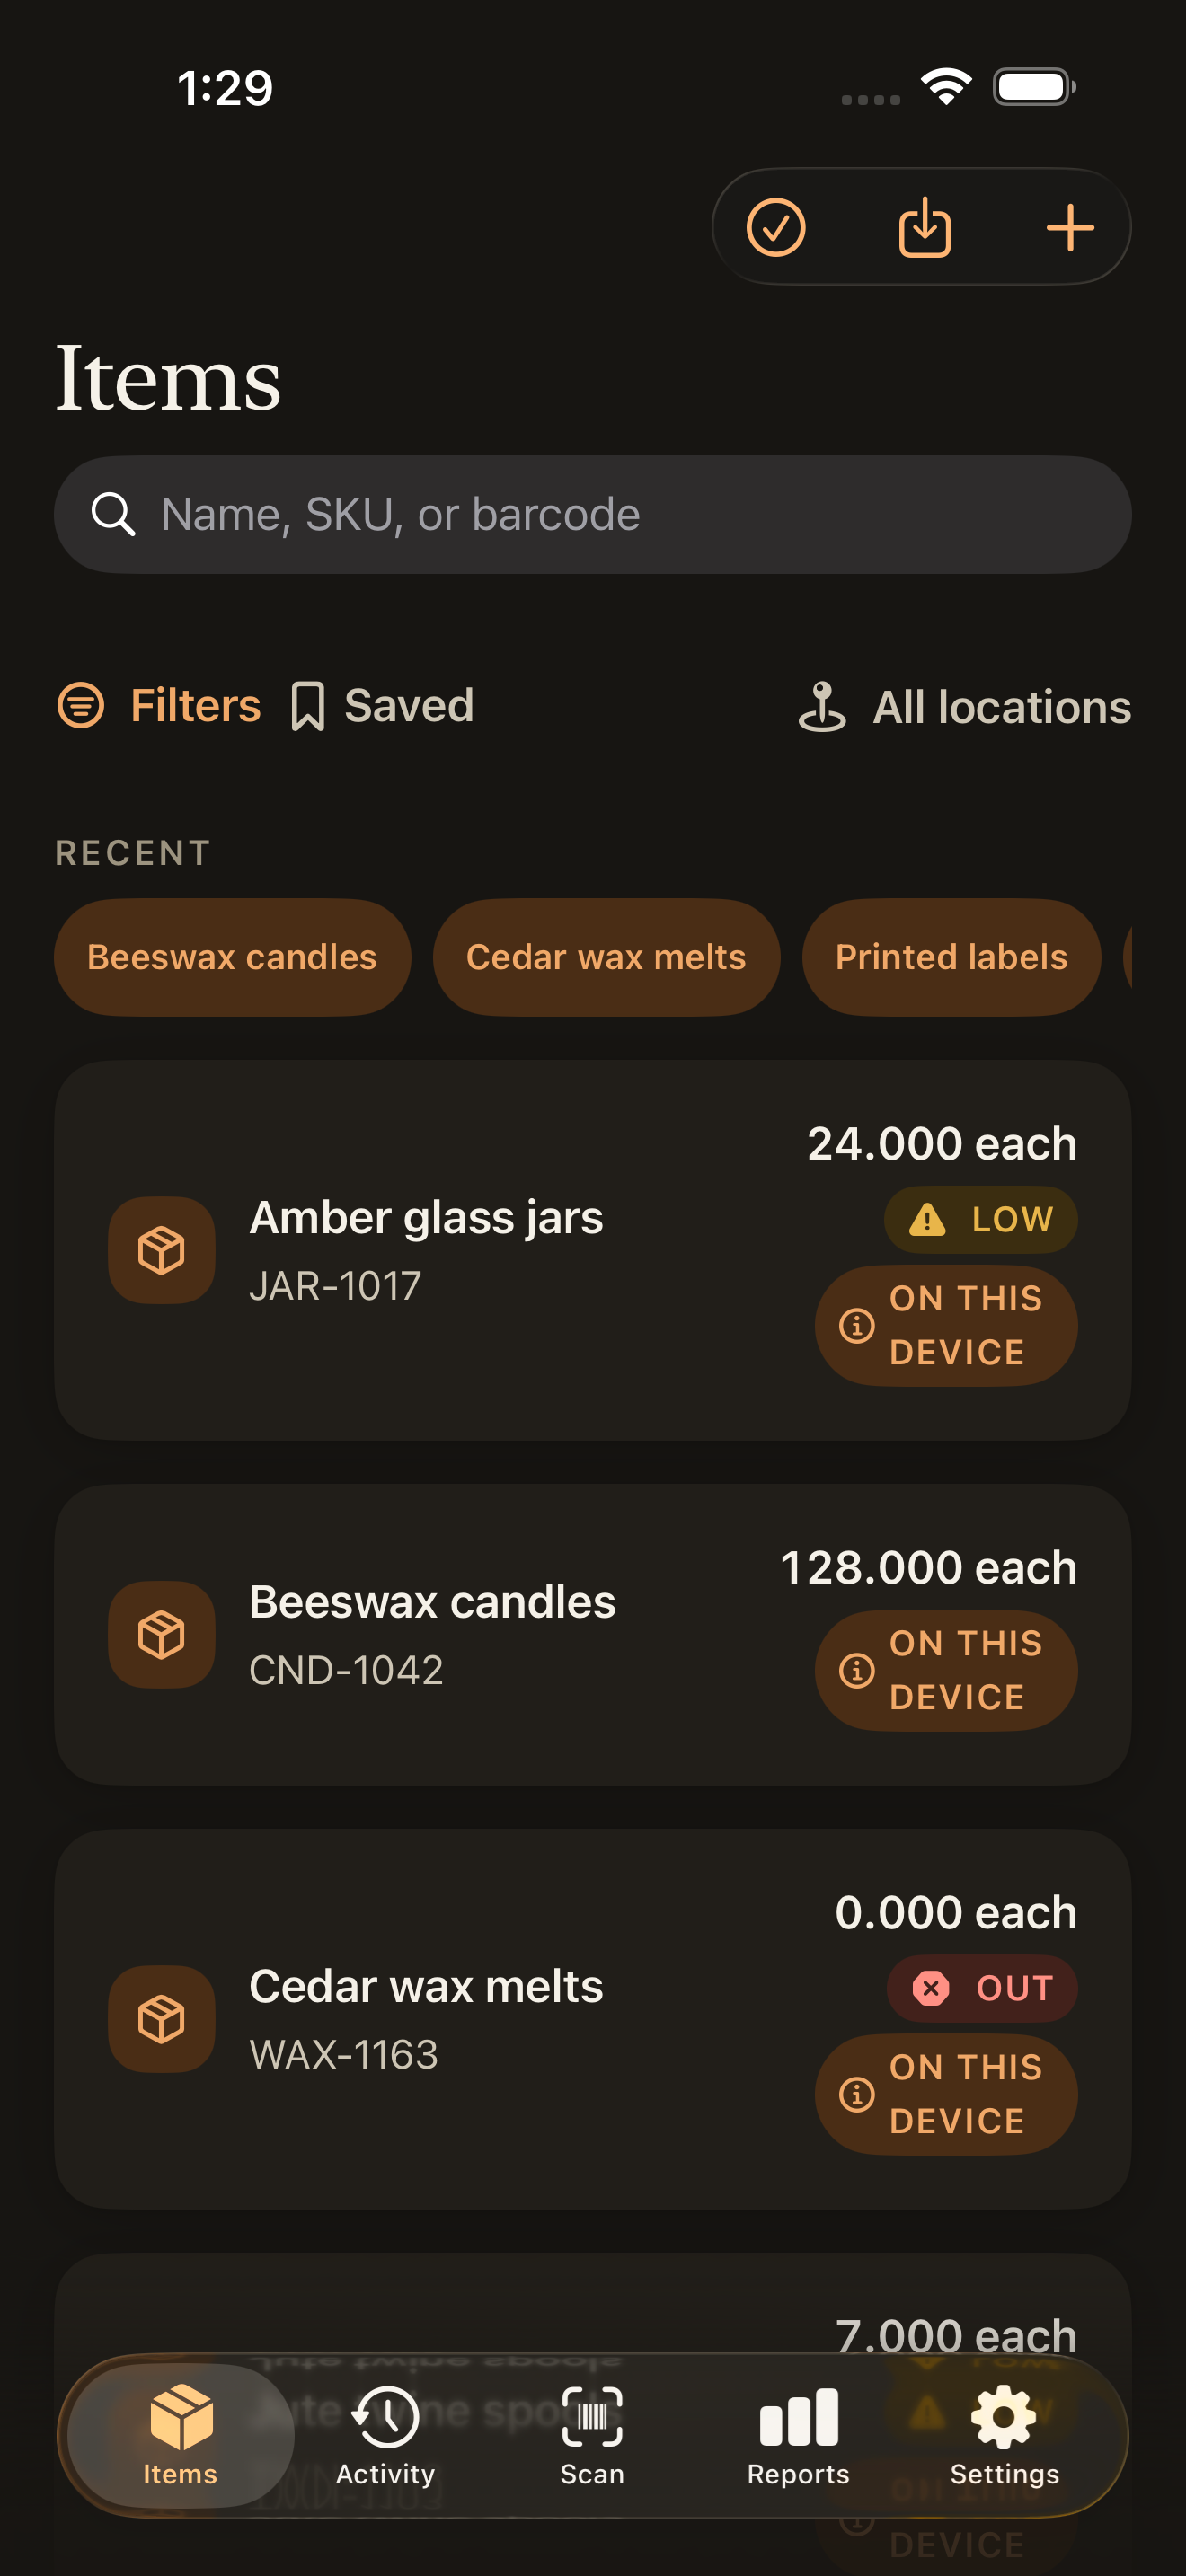This screenshot has width=1186, height=2576.
Task: Select the Cedar wax melts recent chip
Action: tap(606, 957)
